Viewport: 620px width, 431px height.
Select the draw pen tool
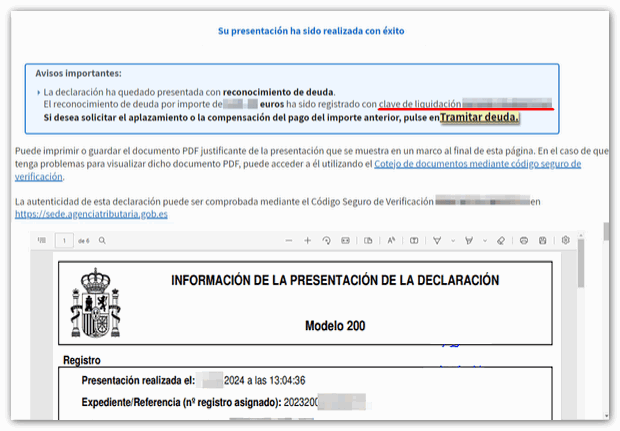tap(437, 241)
